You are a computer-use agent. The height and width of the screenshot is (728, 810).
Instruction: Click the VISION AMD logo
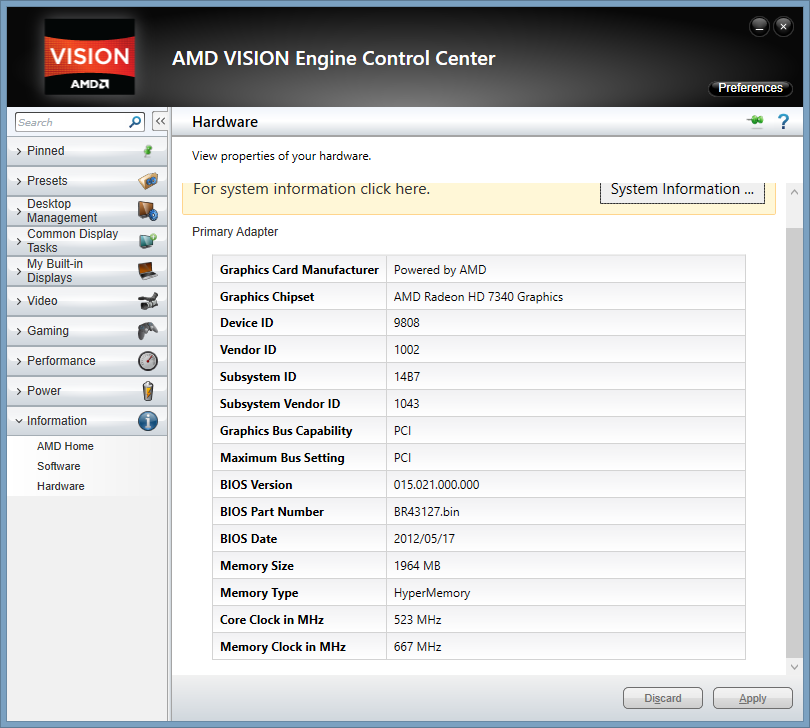coord(89,57)
